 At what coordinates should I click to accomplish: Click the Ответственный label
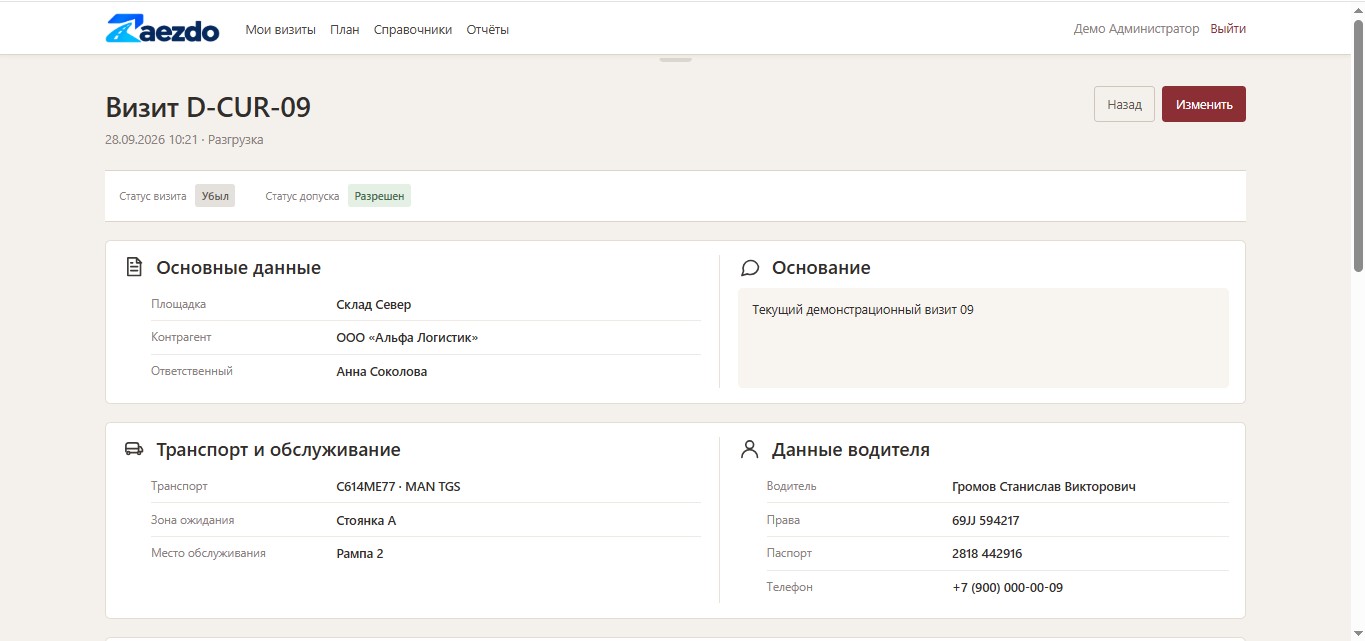(x=192, y=371)
